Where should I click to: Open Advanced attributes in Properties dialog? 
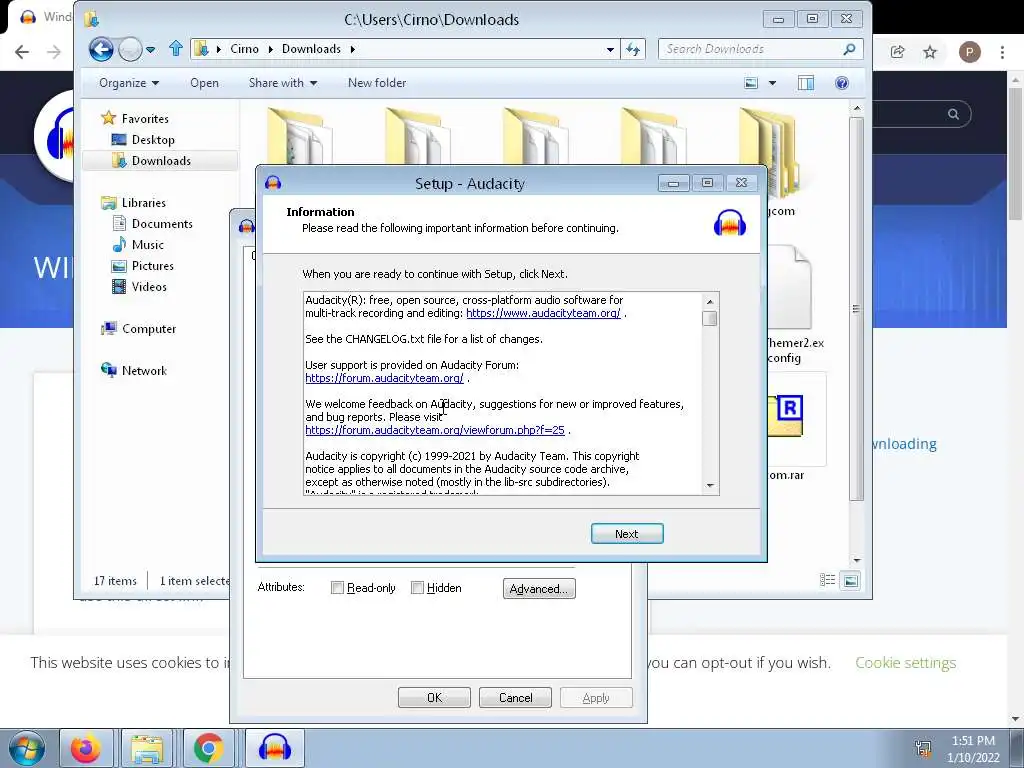point(539,588)
